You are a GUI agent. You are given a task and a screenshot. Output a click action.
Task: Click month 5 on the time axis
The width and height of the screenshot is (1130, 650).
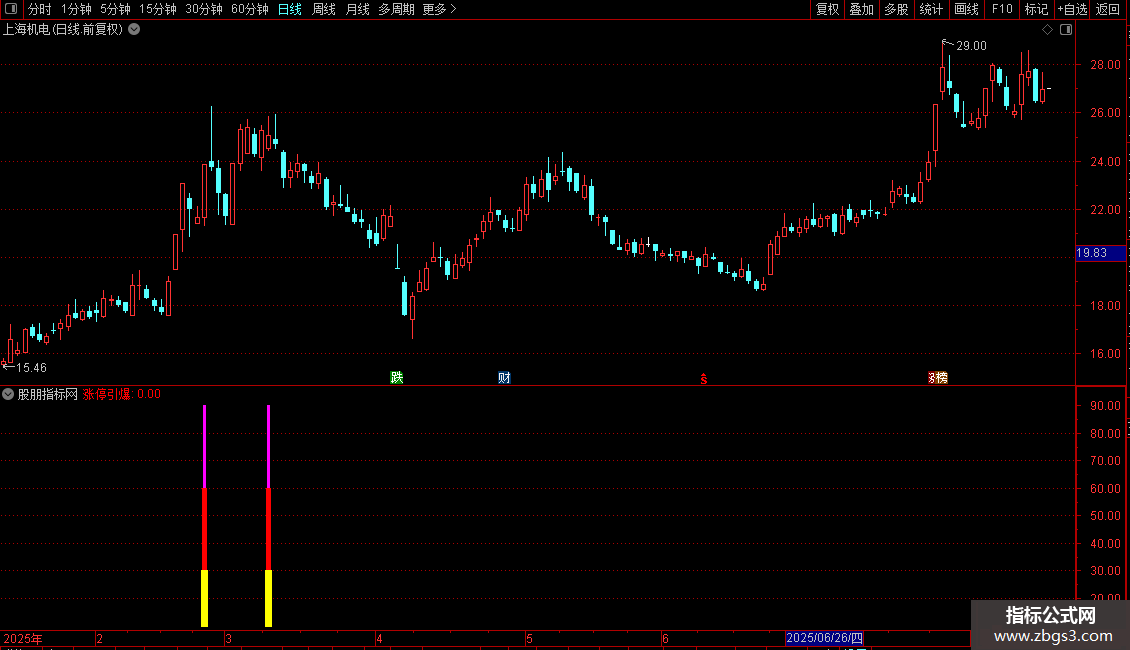tap(529, 638)
